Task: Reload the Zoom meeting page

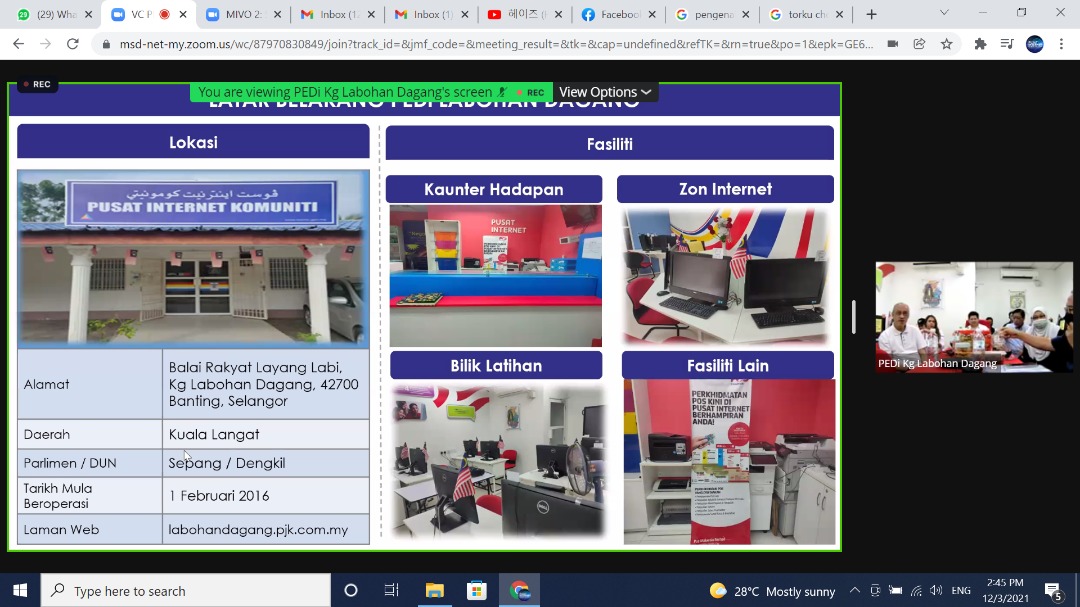Action: pos(72,44)
